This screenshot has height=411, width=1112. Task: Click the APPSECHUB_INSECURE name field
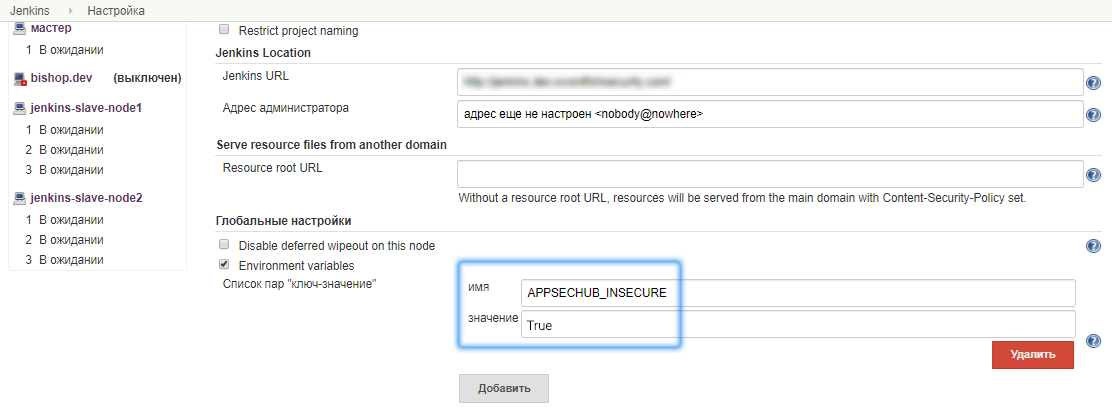[x=797, y=292]
